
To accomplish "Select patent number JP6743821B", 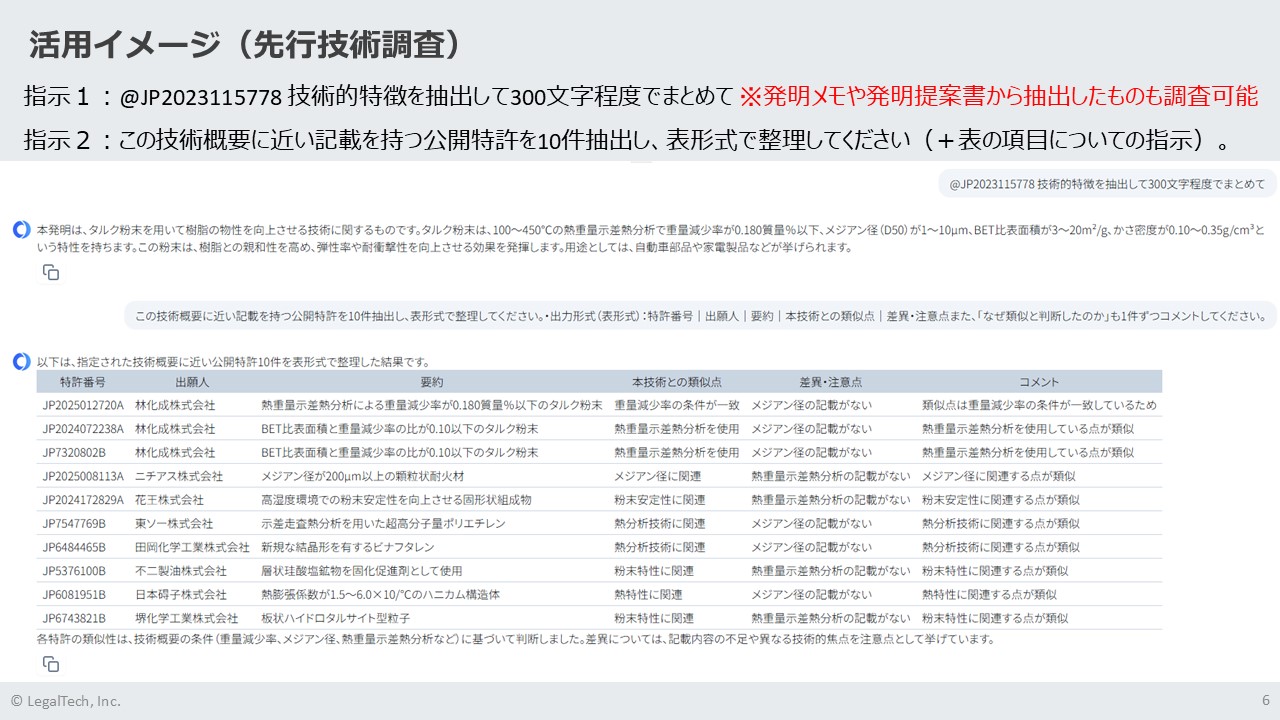I will coord(74,618).
